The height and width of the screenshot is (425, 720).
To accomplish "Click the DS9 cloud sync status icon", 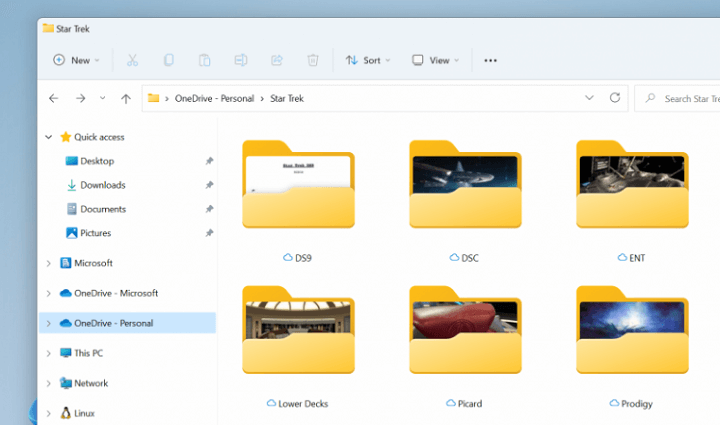I will 287,257.
